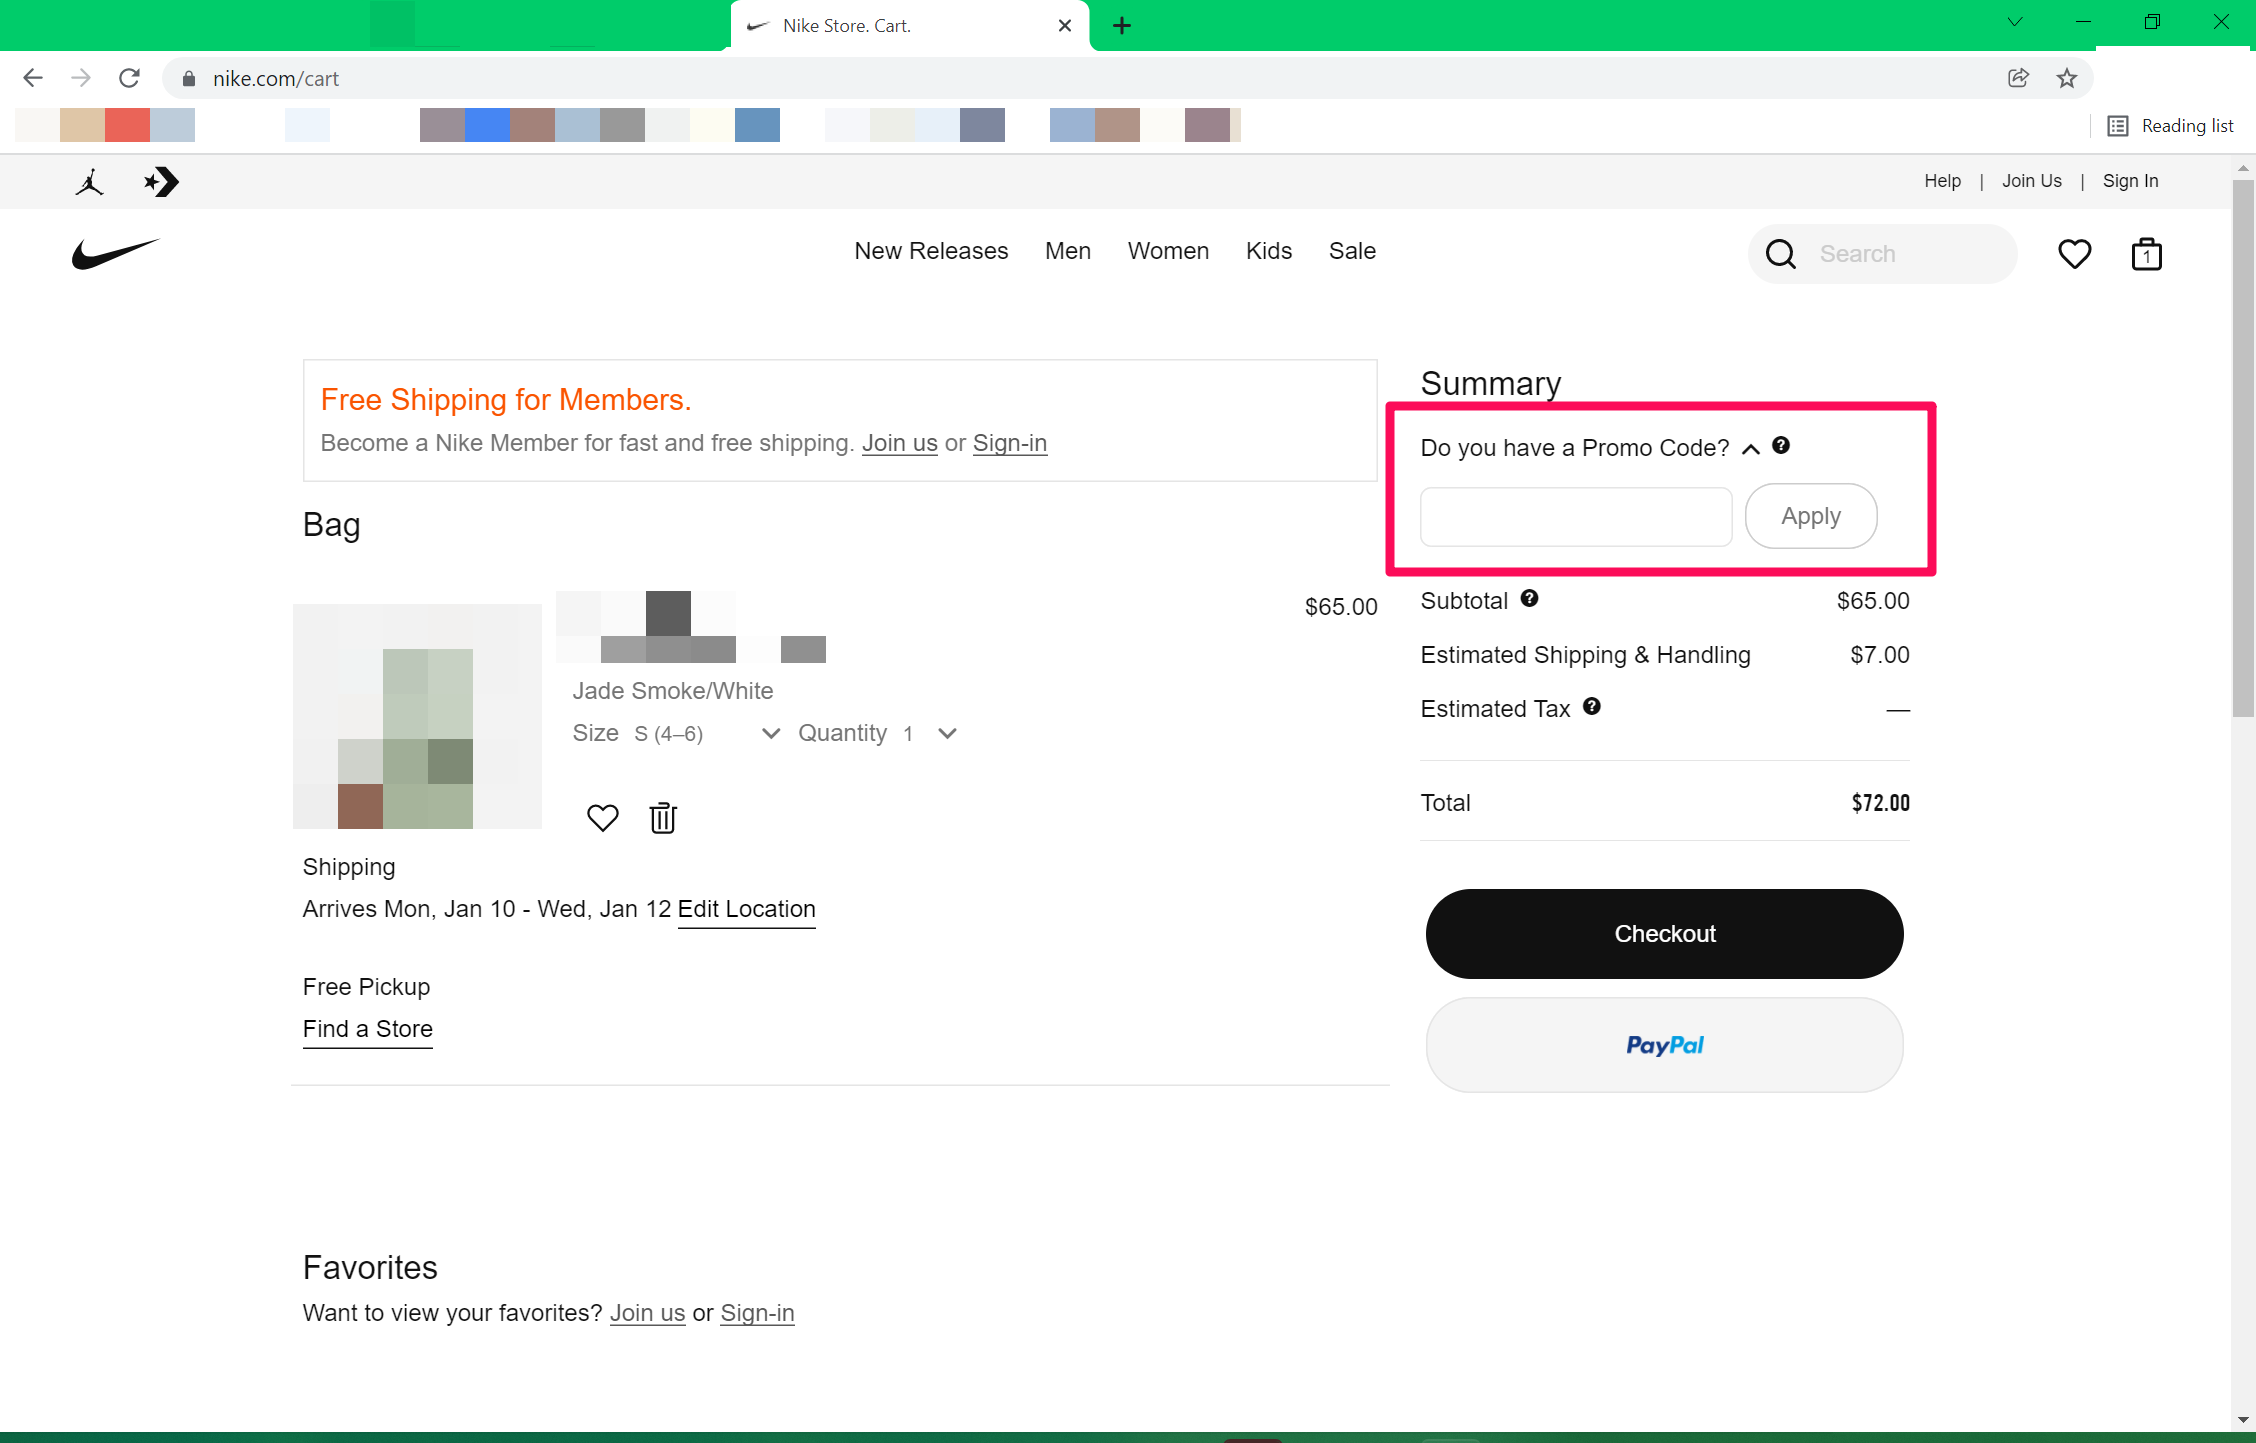Image resolution: width=2256 pixels, height=1443 pixels.
Task: Click the Apply promo code button
Action: click(x=1811, y=516)
